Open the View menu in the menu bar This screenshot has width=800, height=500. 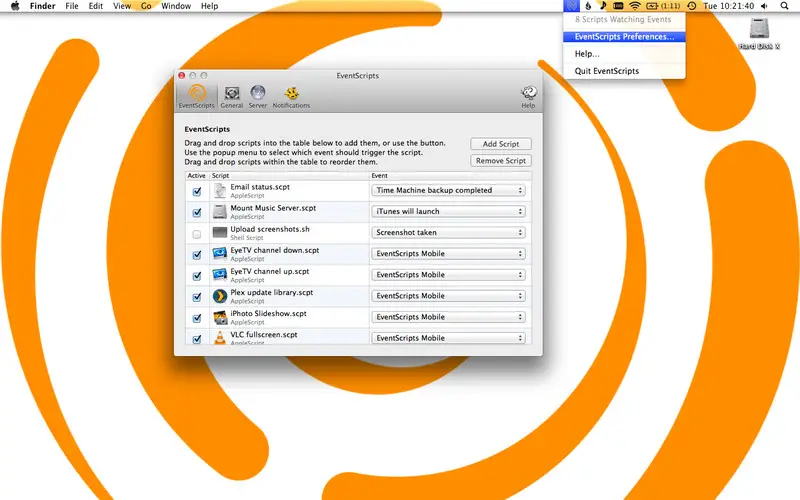(122, 6)
